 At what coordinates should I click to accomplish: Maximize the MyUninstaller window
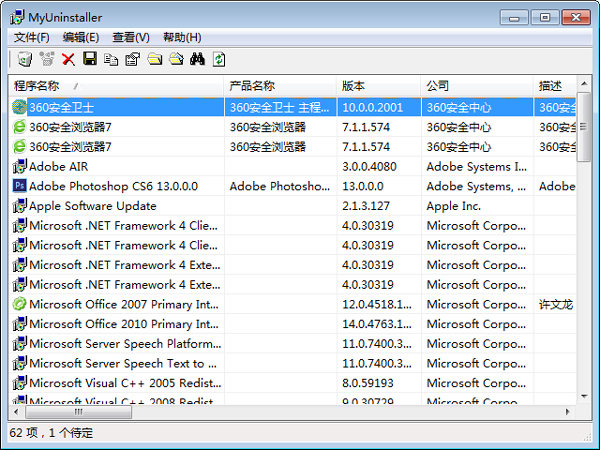point(545,17)
